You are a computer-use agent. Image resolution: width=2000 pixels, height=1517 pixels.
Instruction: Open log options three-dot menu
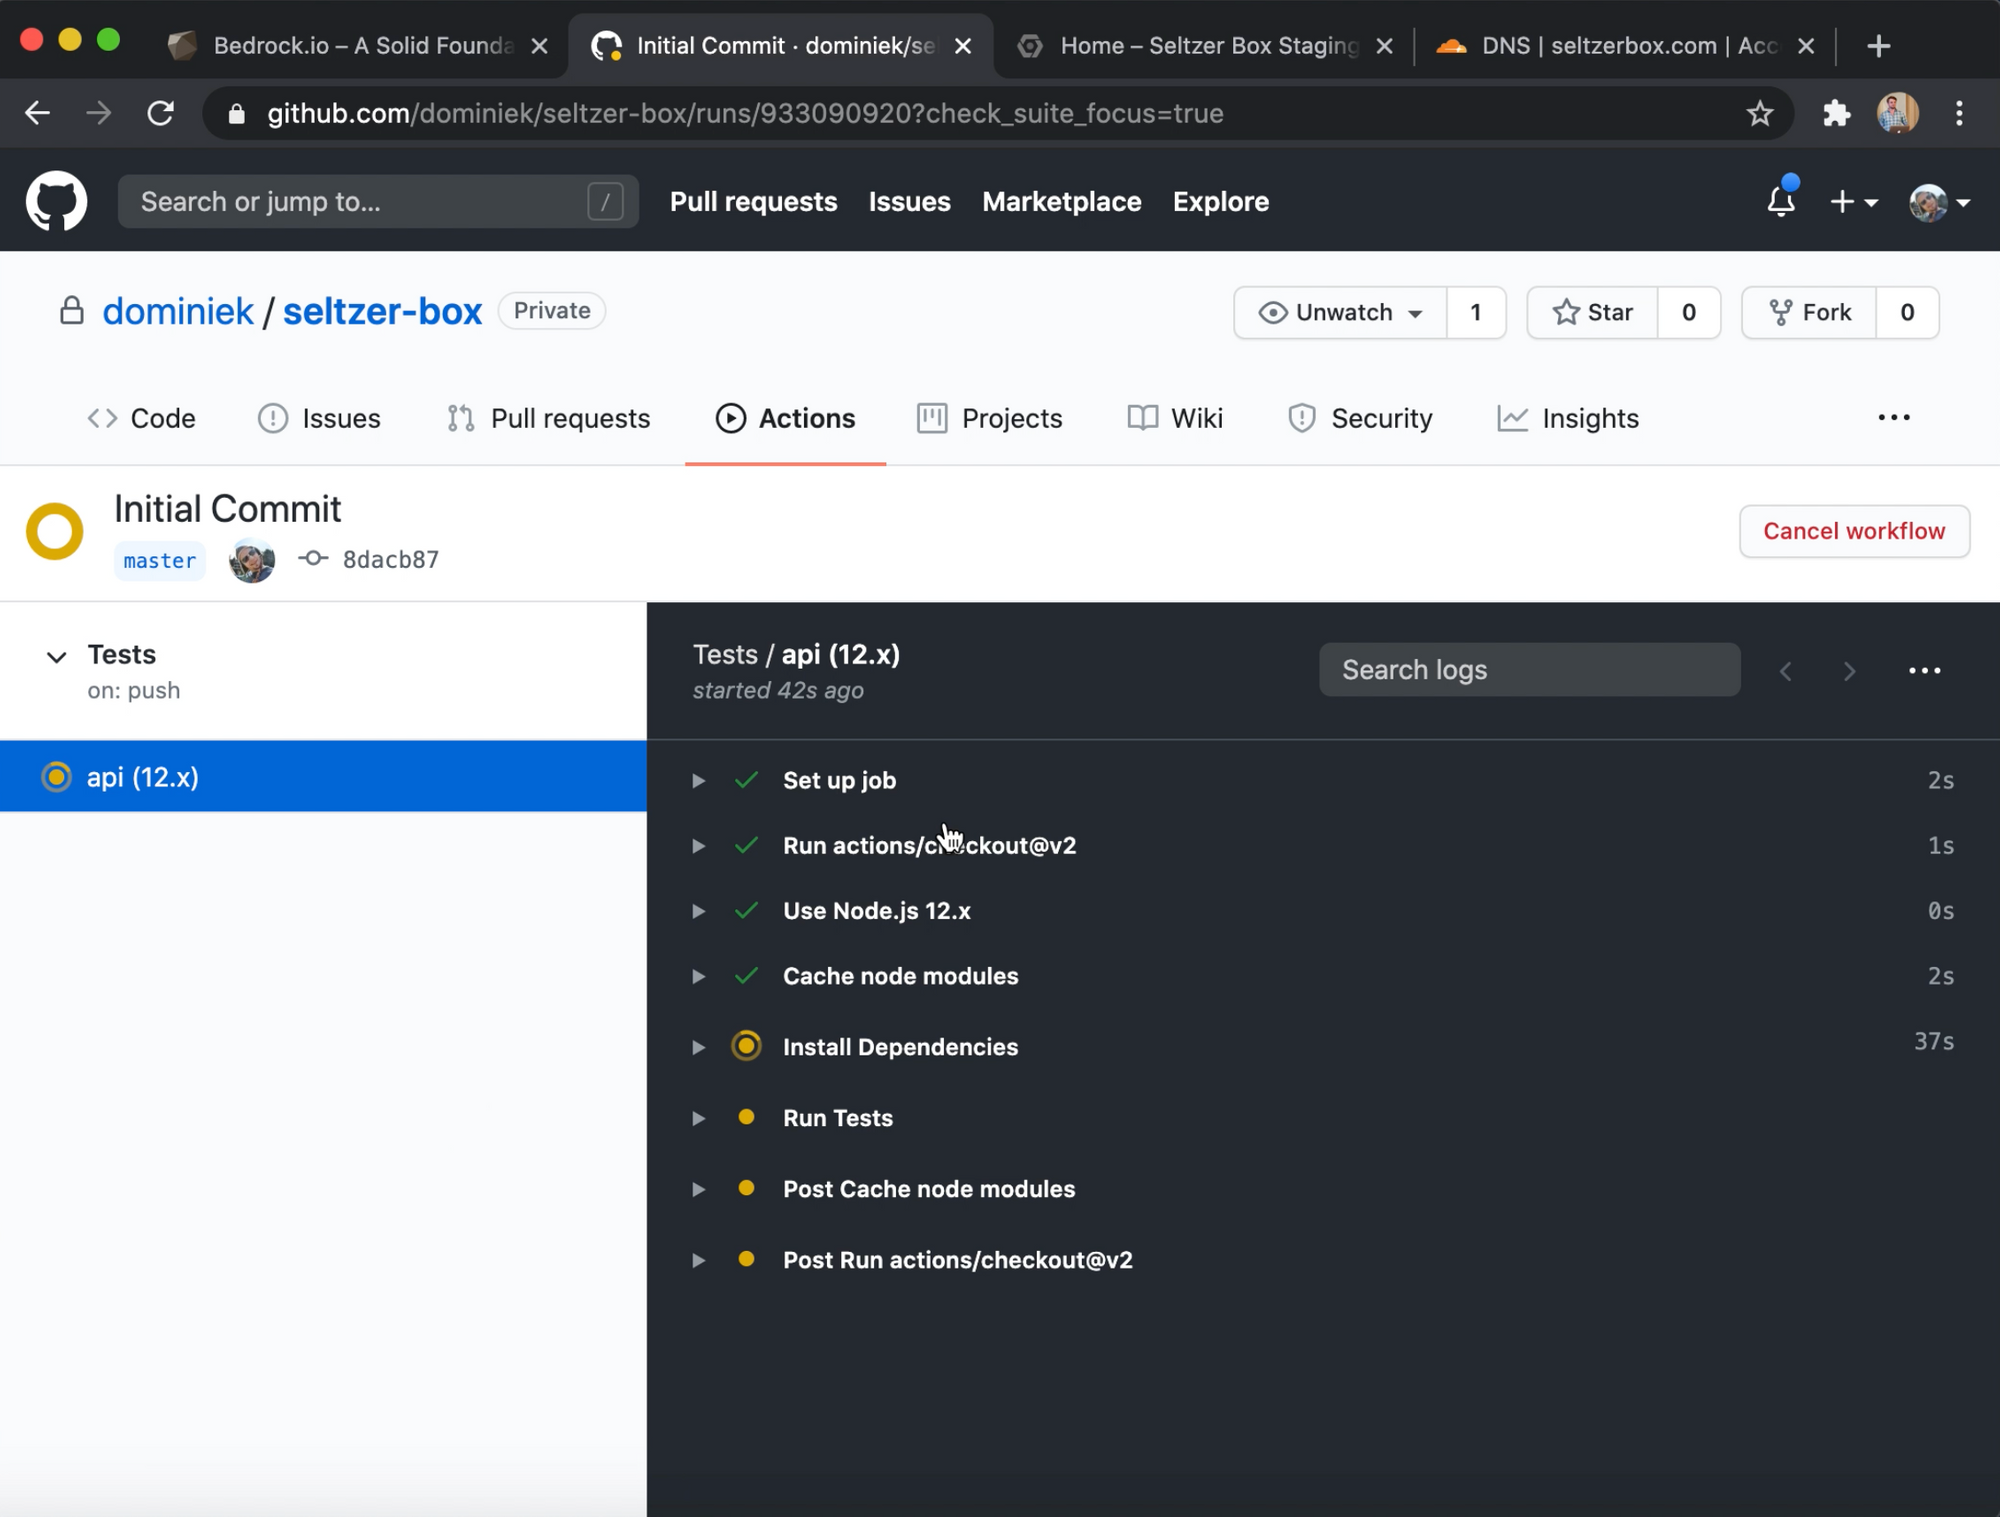(x=1924, y=670)
